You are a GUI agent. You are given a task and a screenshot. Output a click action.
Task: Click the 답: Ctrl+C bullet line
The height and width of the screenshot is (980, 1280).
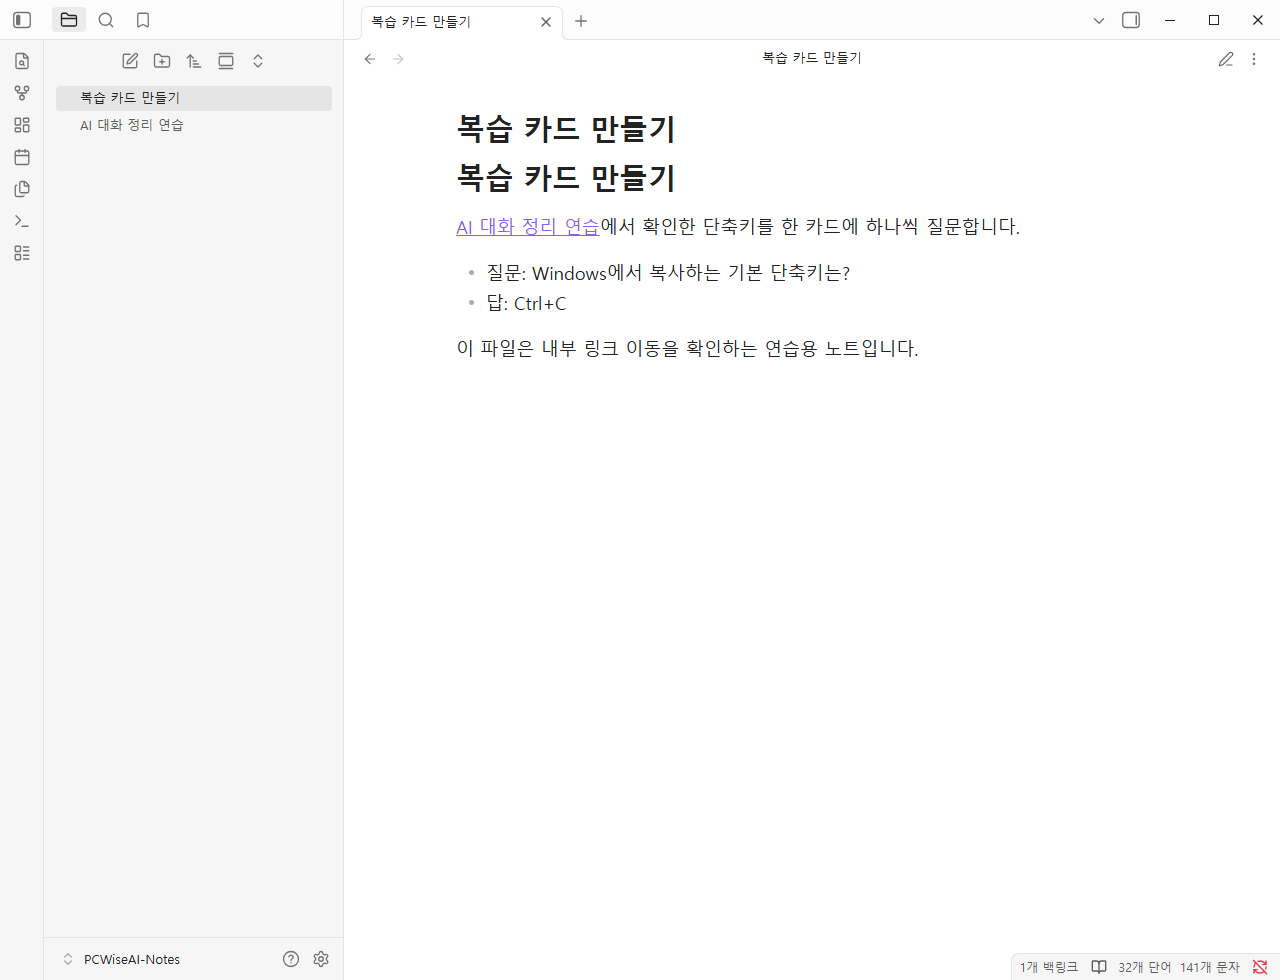pos(527,304)
